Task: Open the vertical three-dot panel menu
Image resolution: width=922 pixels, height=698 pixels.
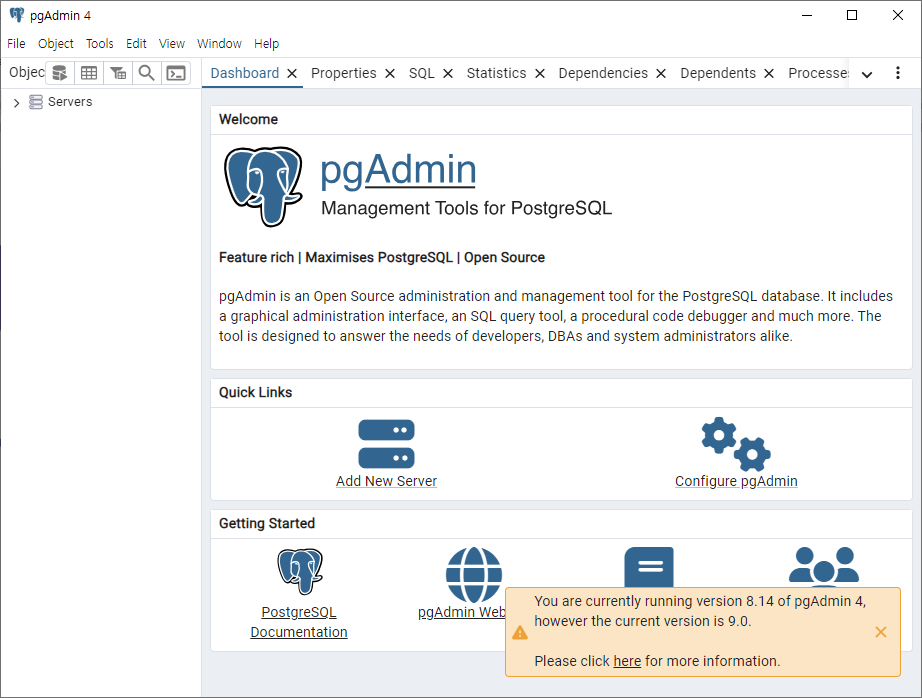Action: tap(897, 73)
